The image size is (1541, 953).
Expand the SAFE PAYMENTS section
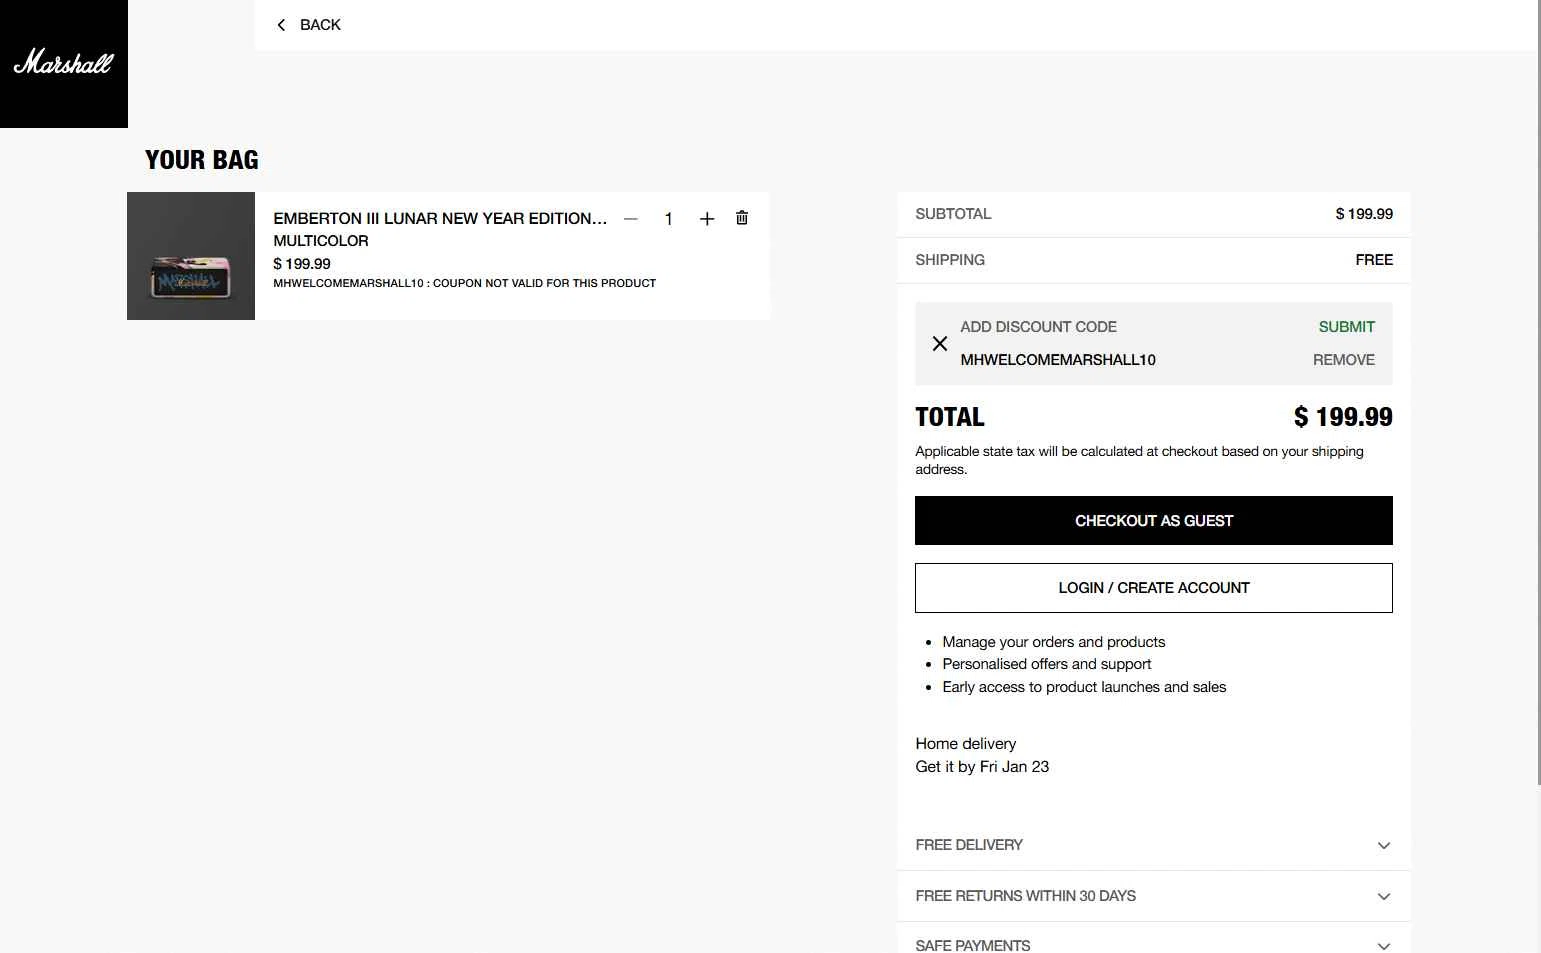1153,944
